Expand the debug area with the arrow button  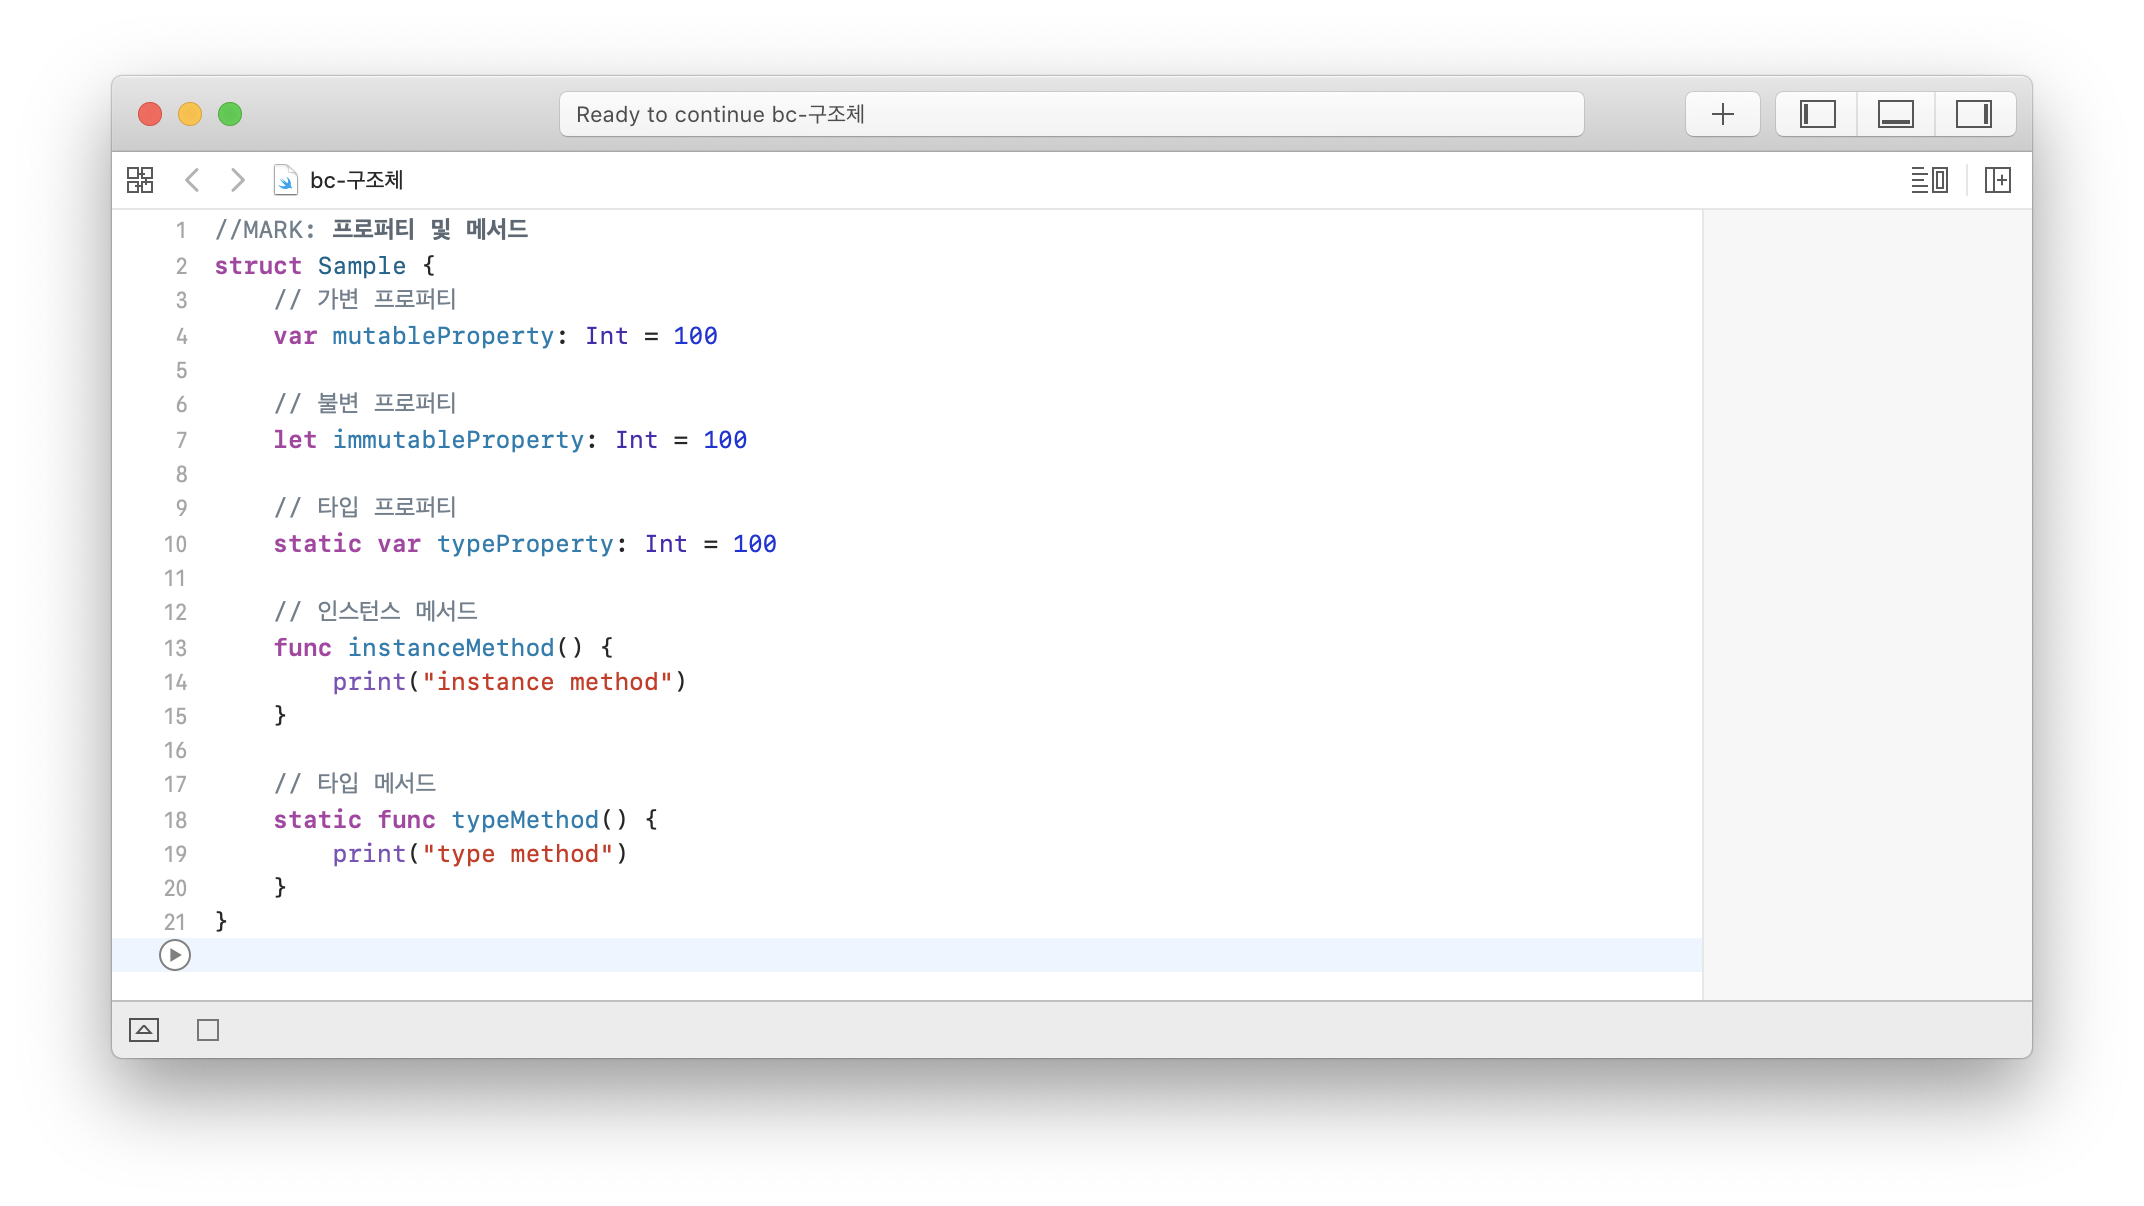[144, 1030]
